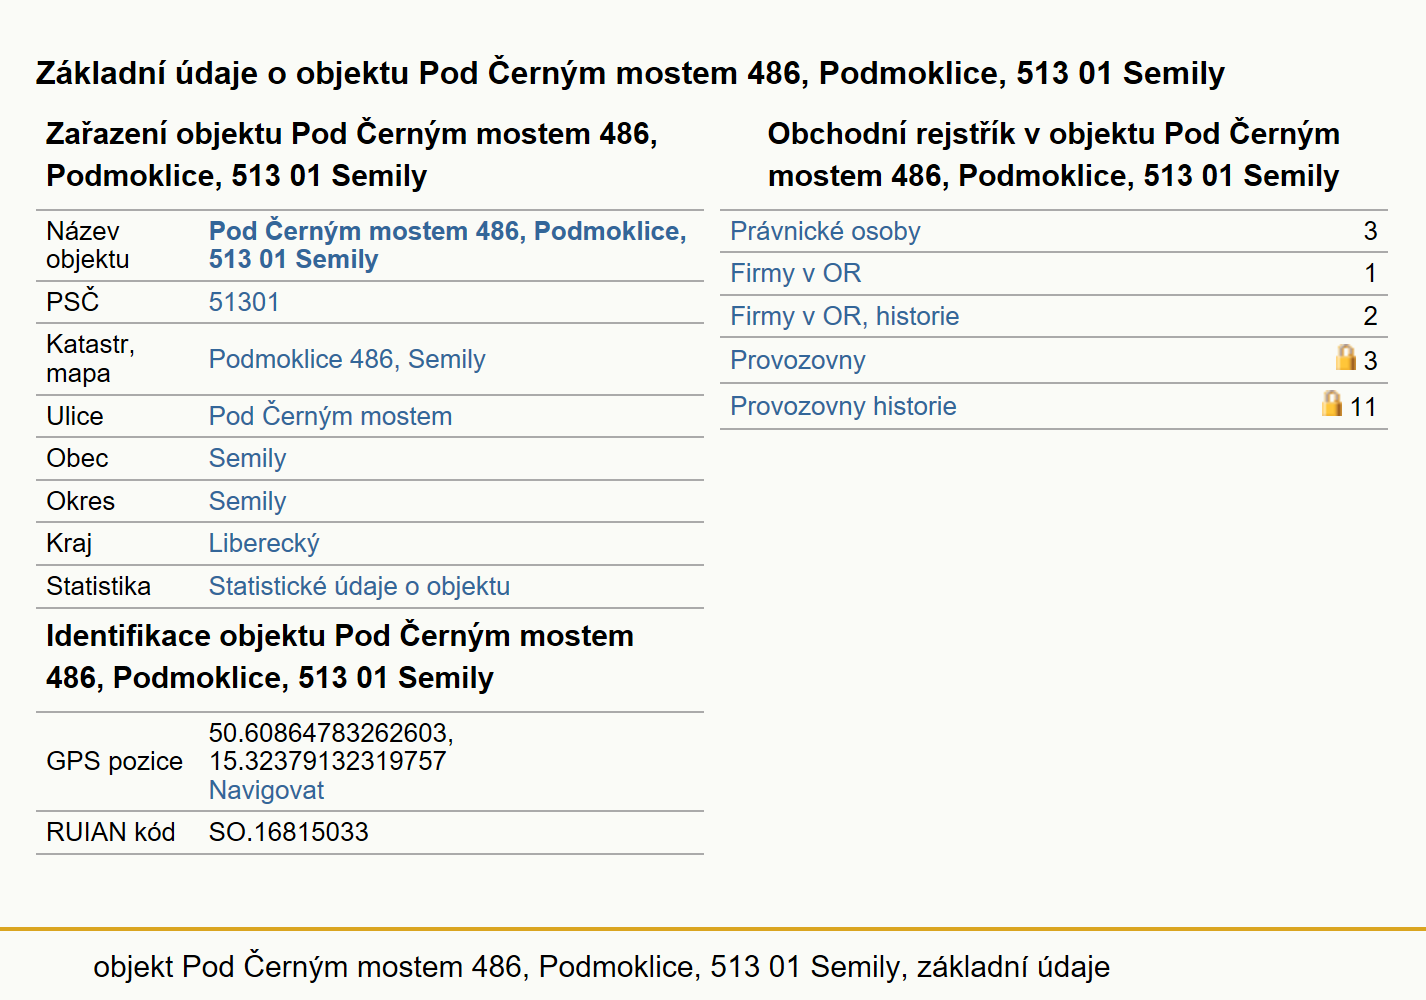Open the Liberecký region link
Viewport: 1426px width, 1000px height.
264,543
